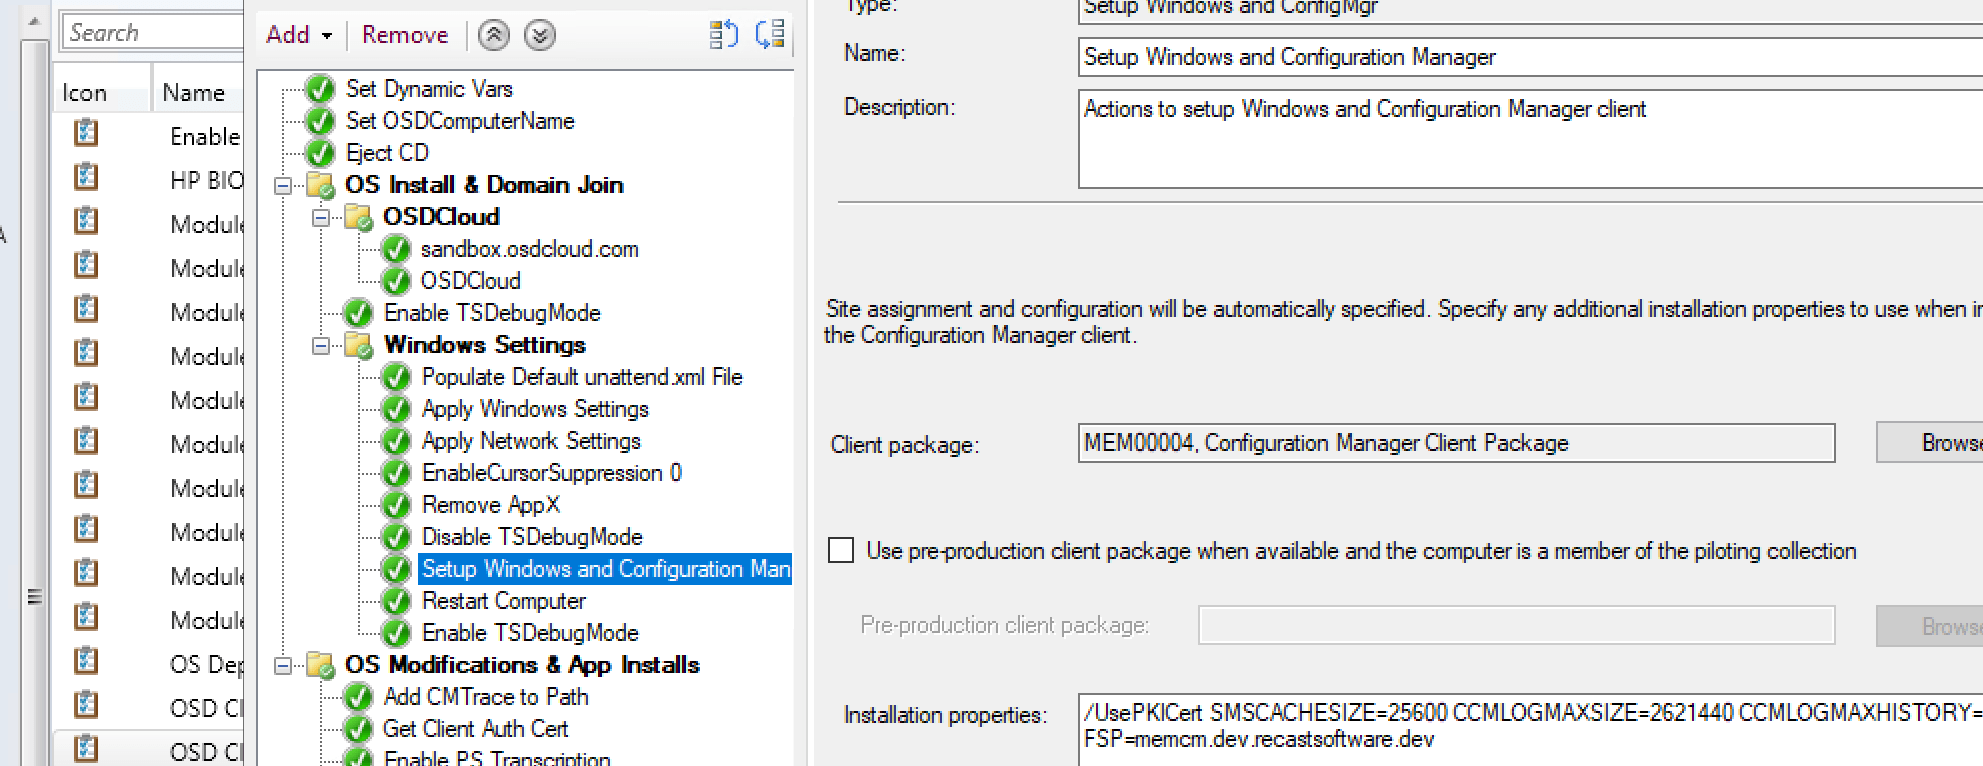The width and height of the screenshot is (1983, 766).
Task: Enable the pre-production client package checkbox
Action: click(x=841, y=551)
